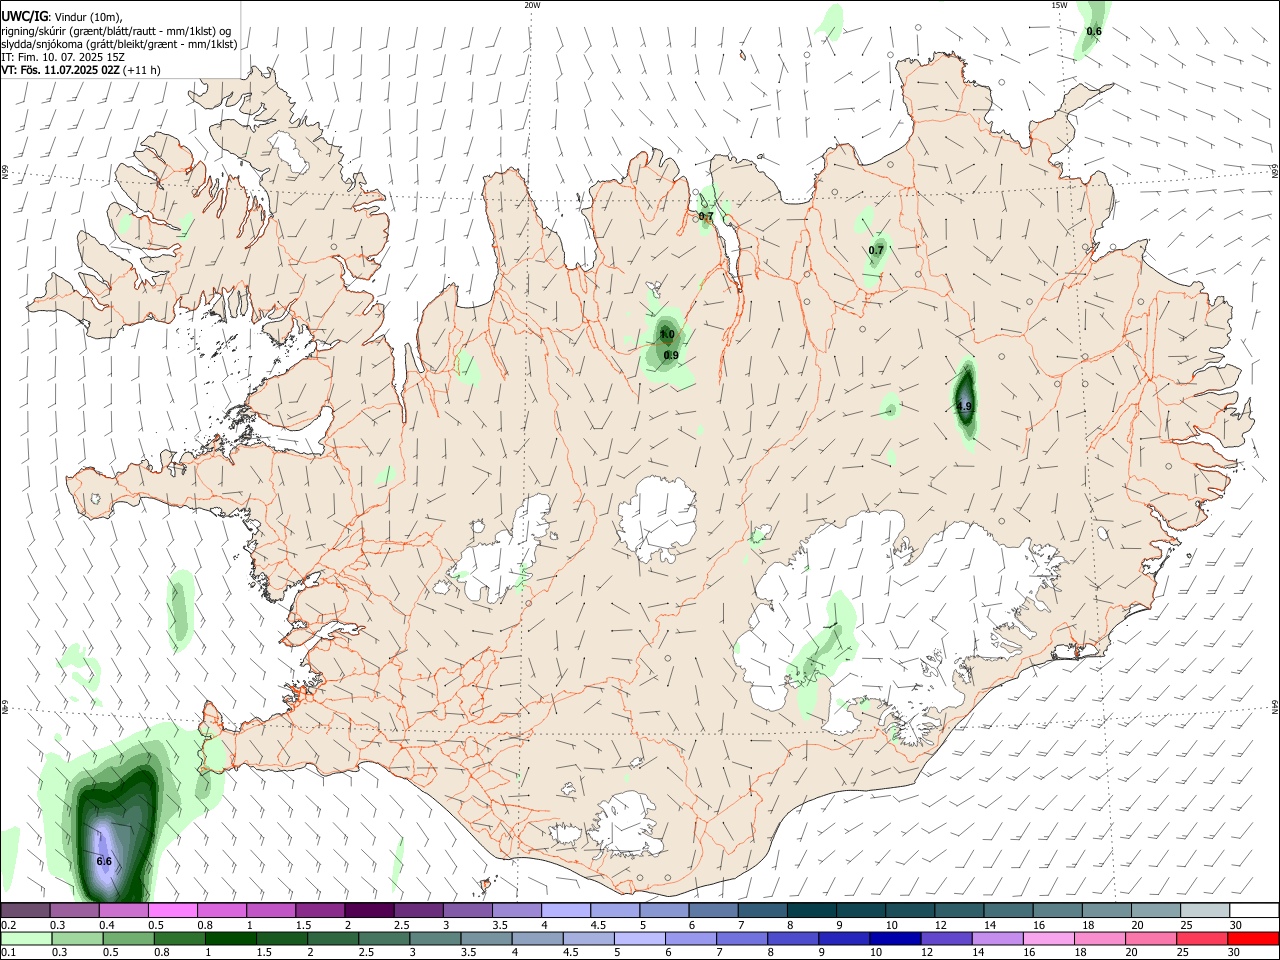
Task: Pick the darkest green swatch above 1
Action: pyautogui.click(x=230, y=938)
